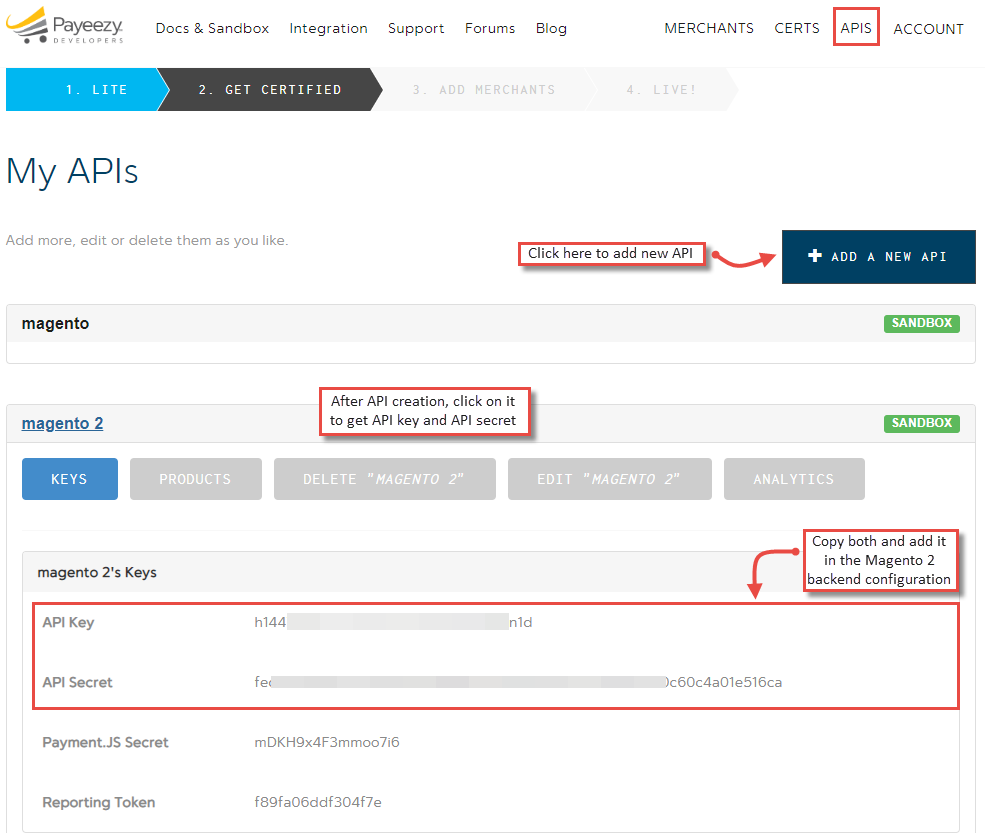Select step 3 ADD MERCHANTS

(484, 90)
